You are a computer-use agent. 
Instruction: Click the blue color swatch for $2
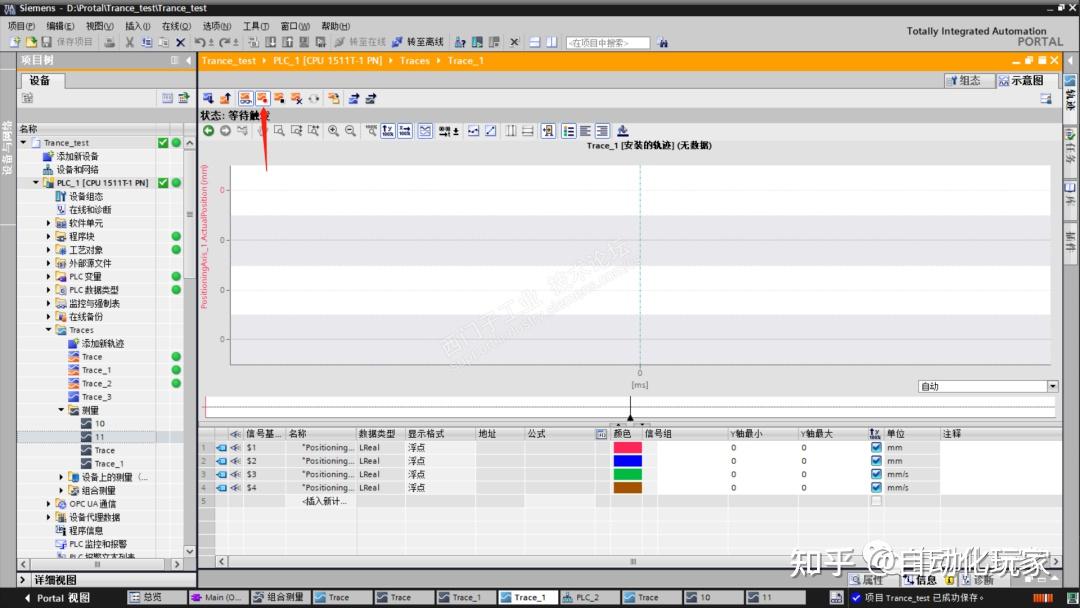click(x=627, y=461)
